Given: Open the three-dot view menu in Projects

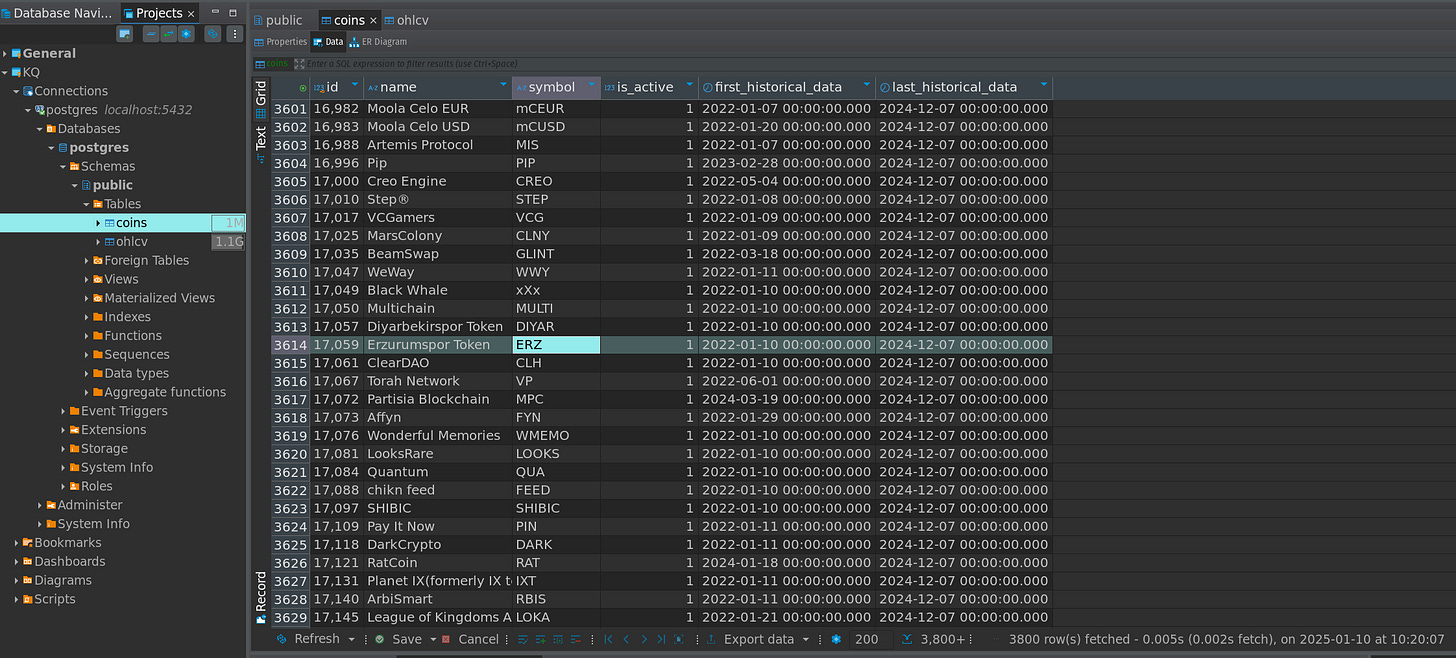Looking at the screenshot, I should pyautogui.click(x=235, y=34).
